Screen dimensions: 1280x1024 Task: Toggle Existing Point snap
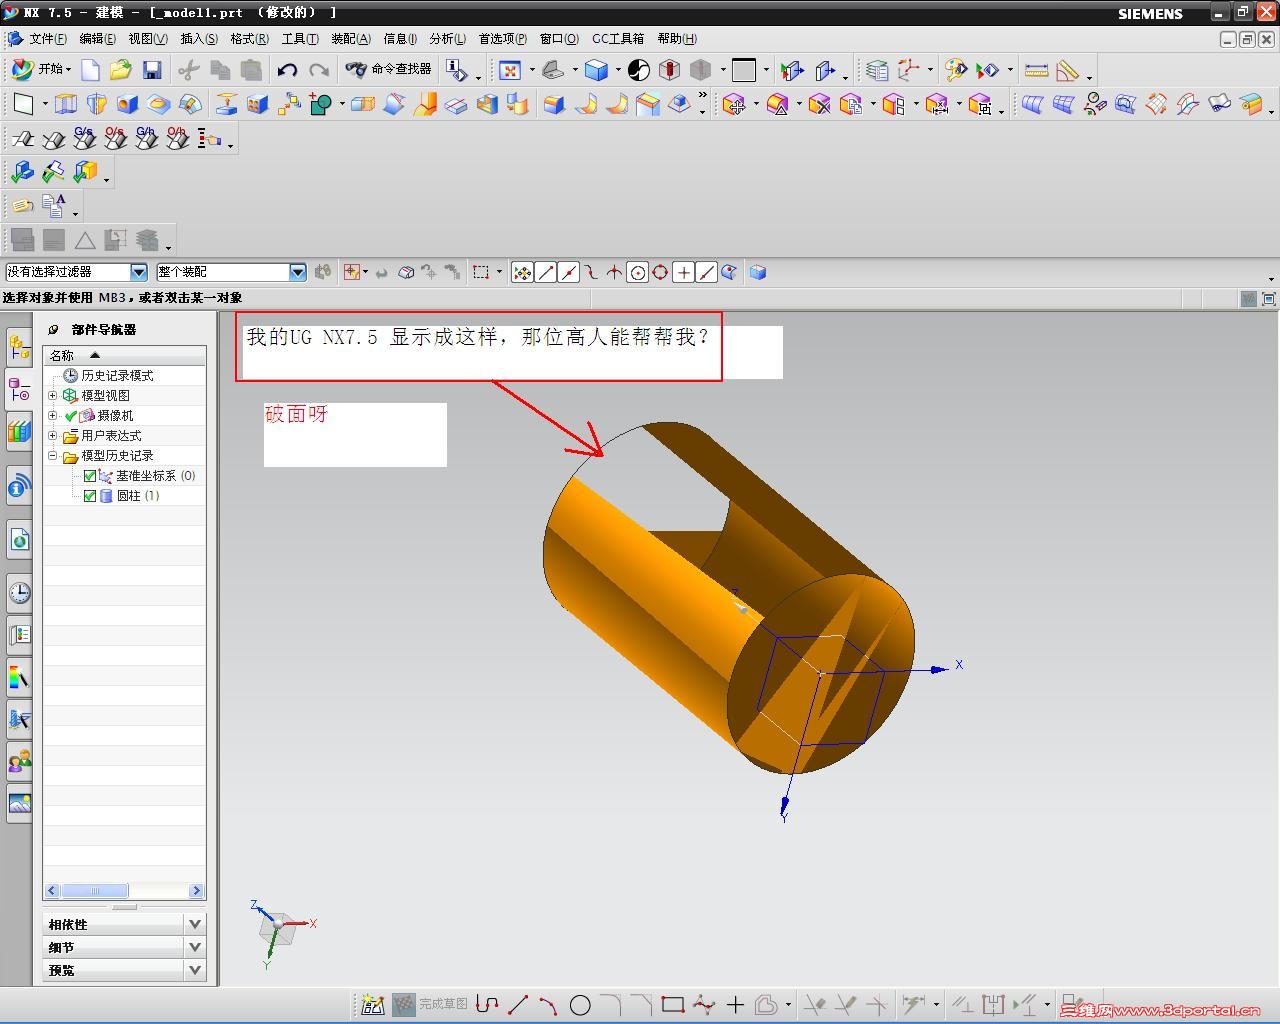coord(683,272)
